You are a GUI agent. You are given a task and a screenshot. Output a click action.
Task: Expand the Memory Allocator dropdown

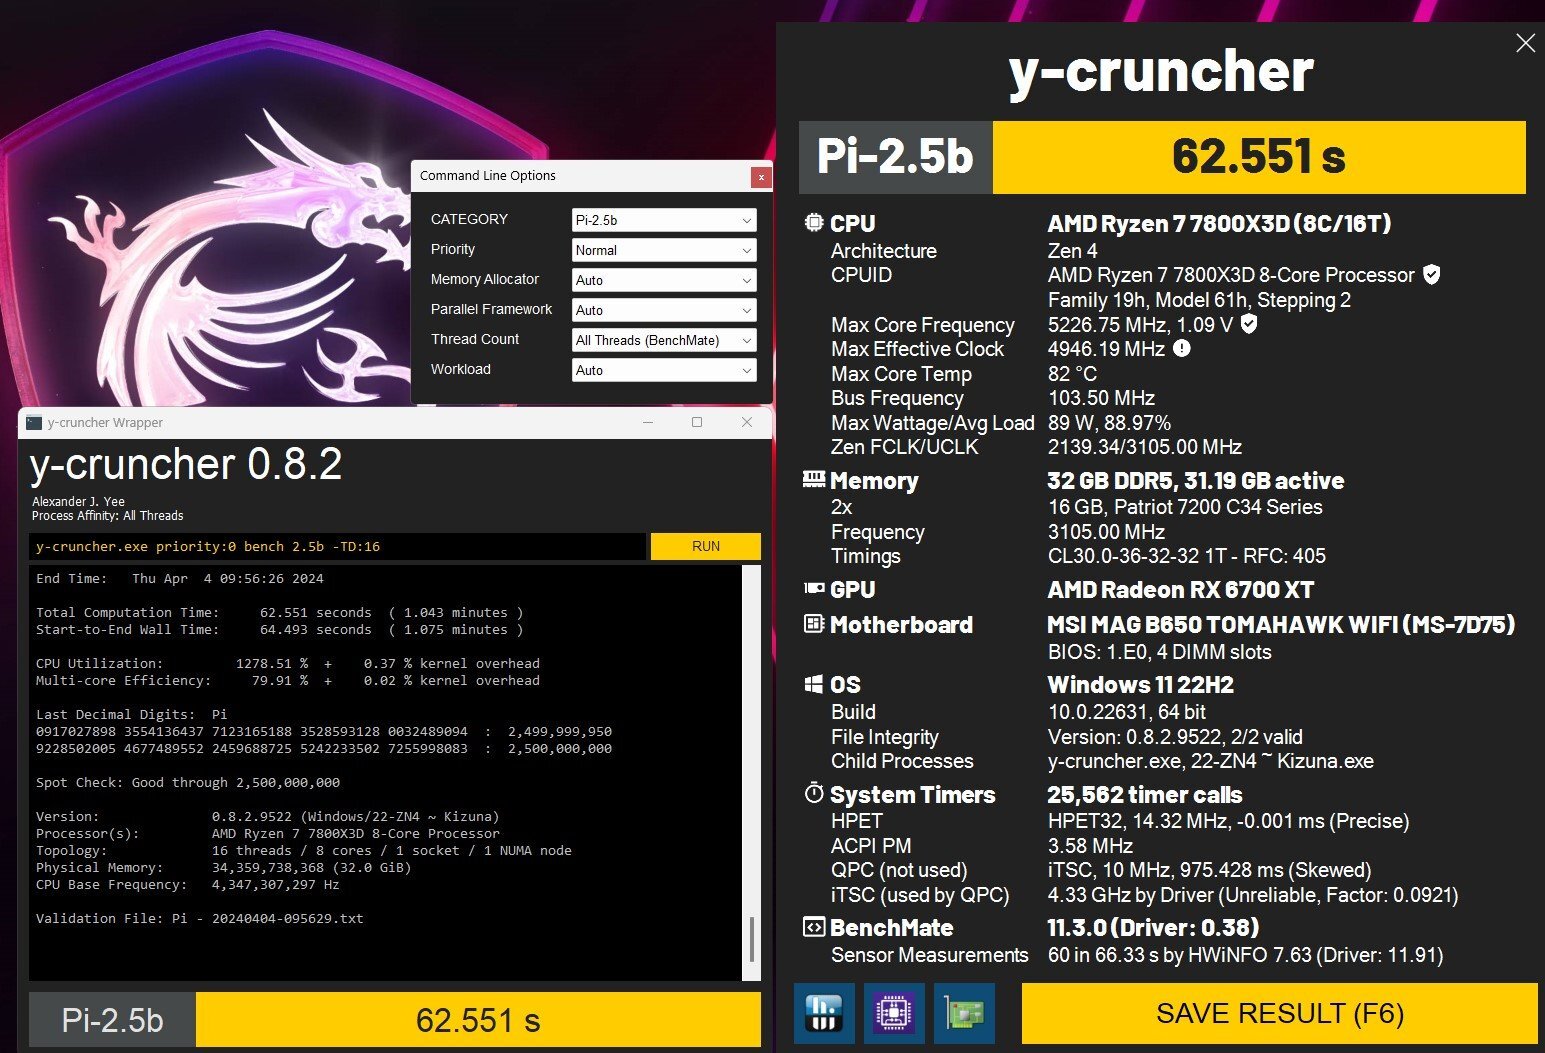664,280
